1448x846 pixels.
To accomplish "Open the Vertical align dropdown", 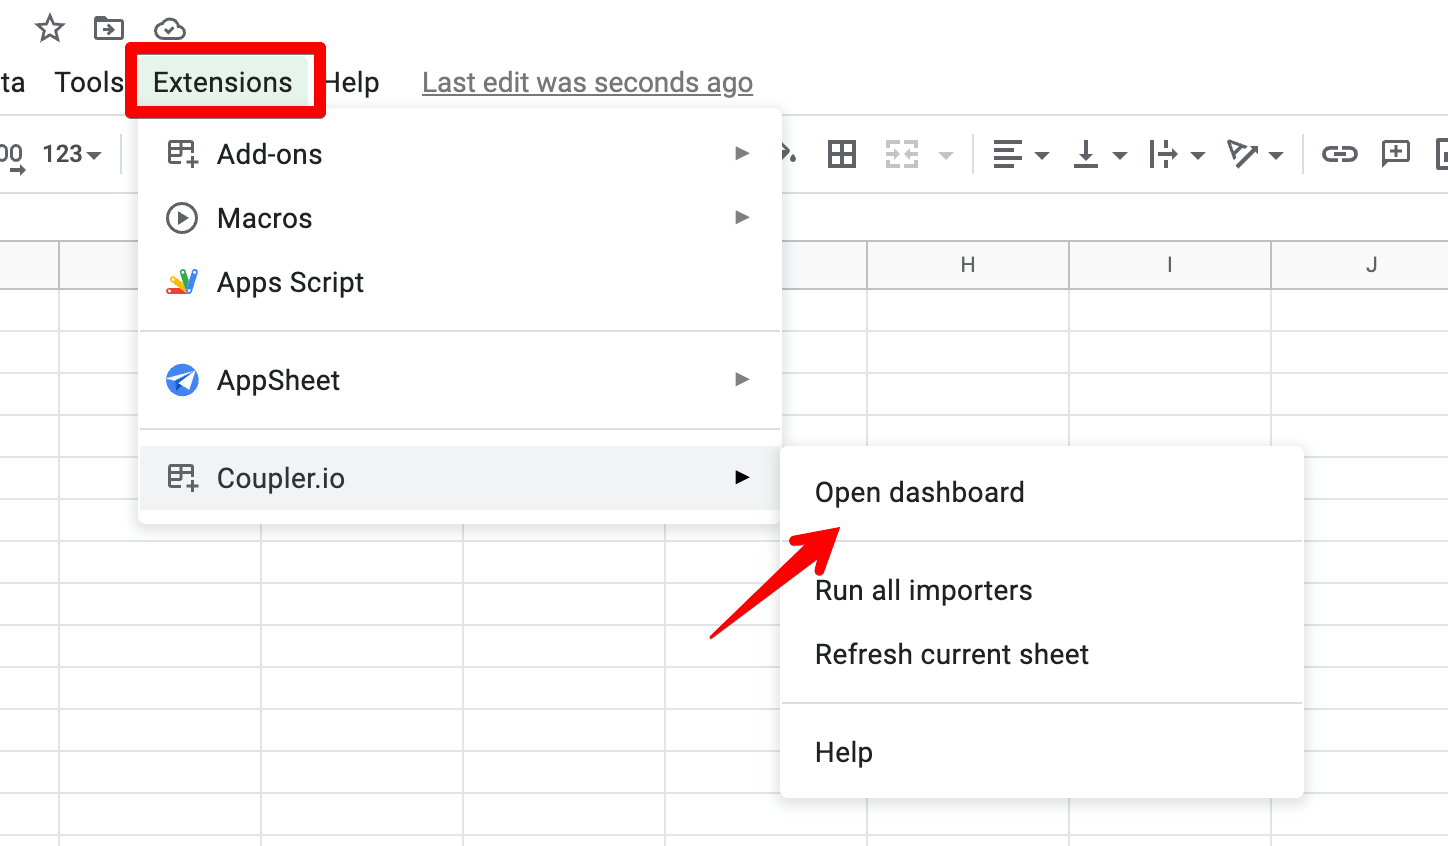I will coord(1099,154).
